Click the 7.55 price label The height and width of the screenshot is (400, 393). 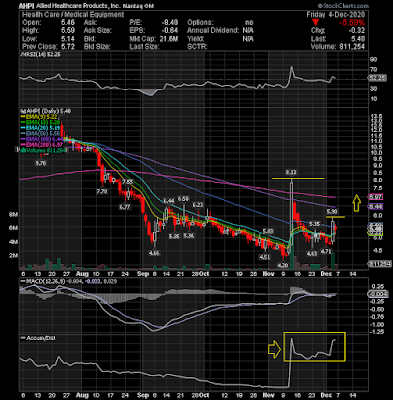127,182
